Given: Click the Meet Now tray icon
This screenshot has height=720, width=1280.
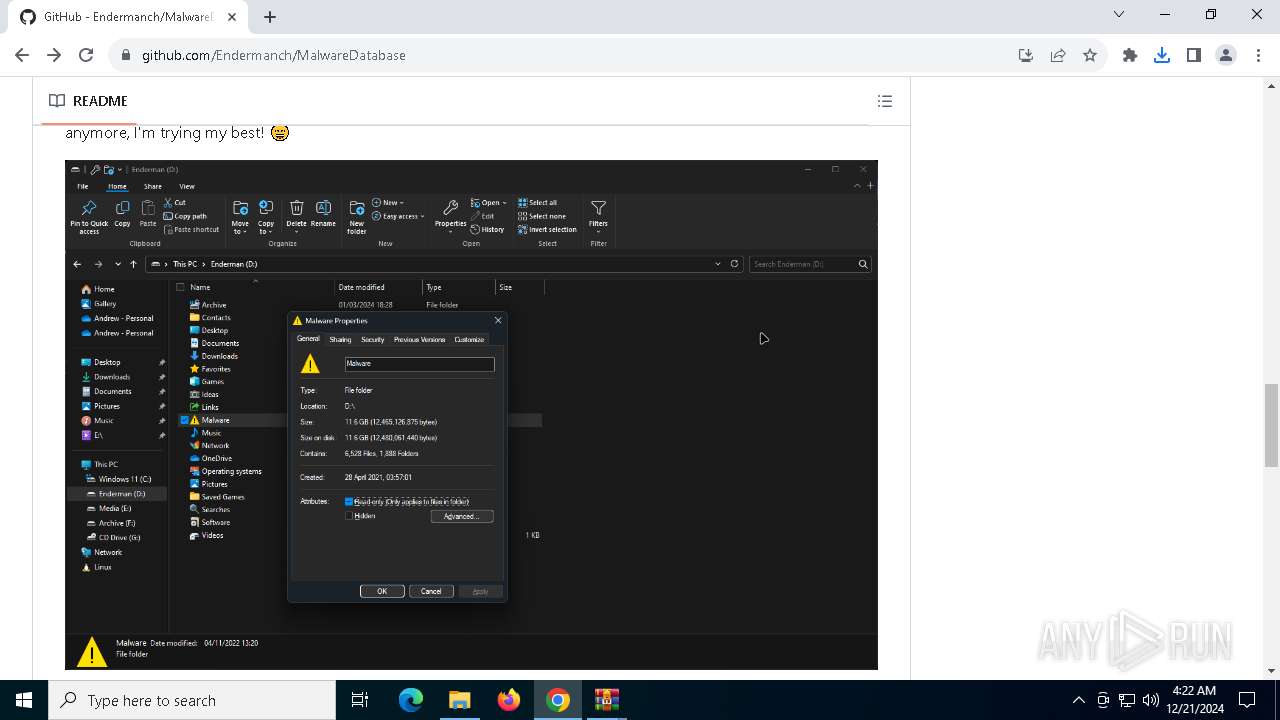Looking at the screenshot, I should point(1103,700).
